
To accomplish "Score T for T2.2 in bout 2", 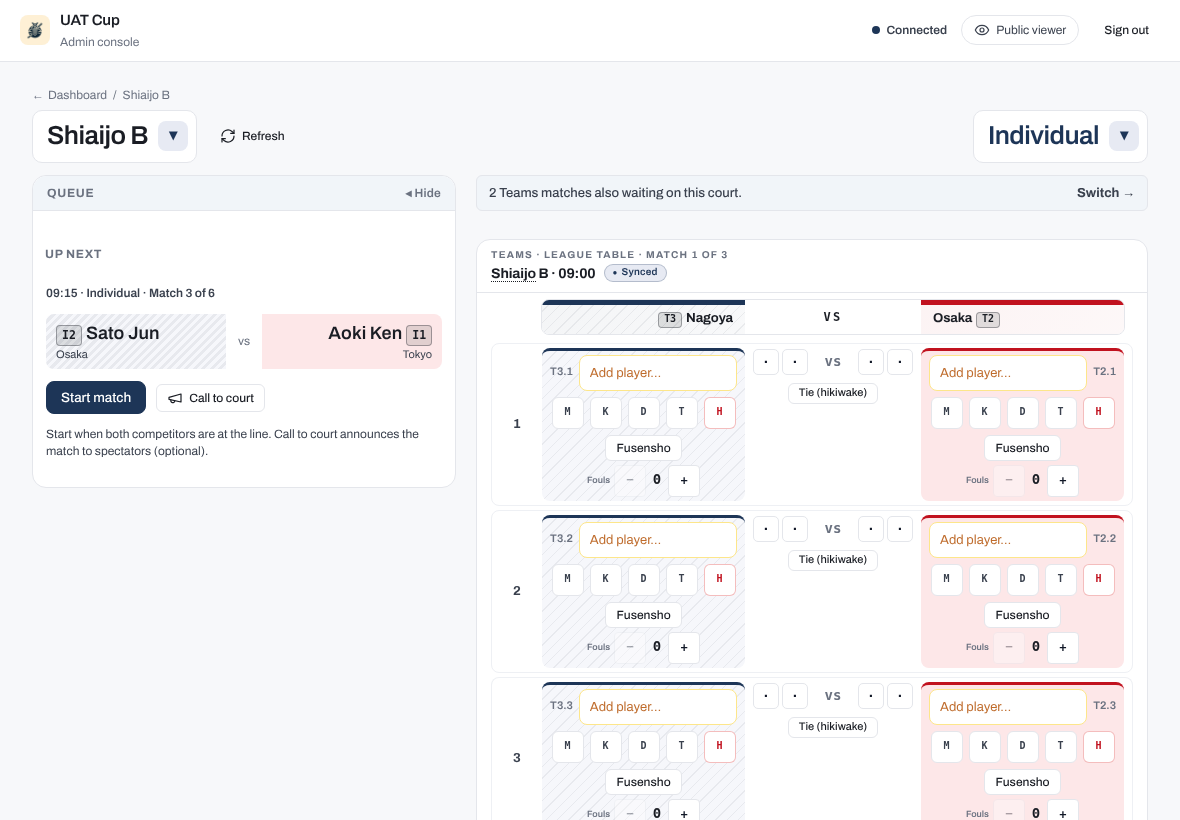I will click(x=1060, y=579).
